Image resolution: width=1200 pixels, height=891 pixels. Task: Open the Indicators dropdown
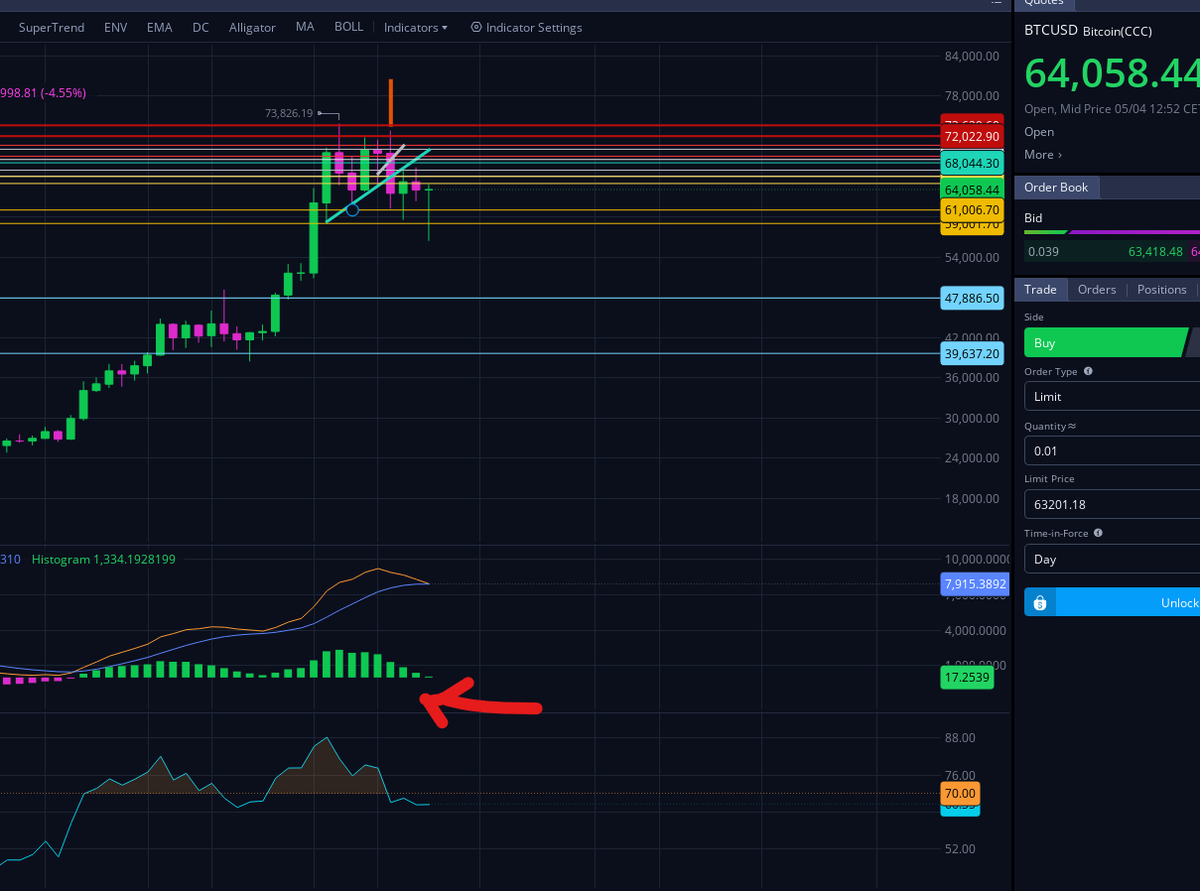pos(415,27)
